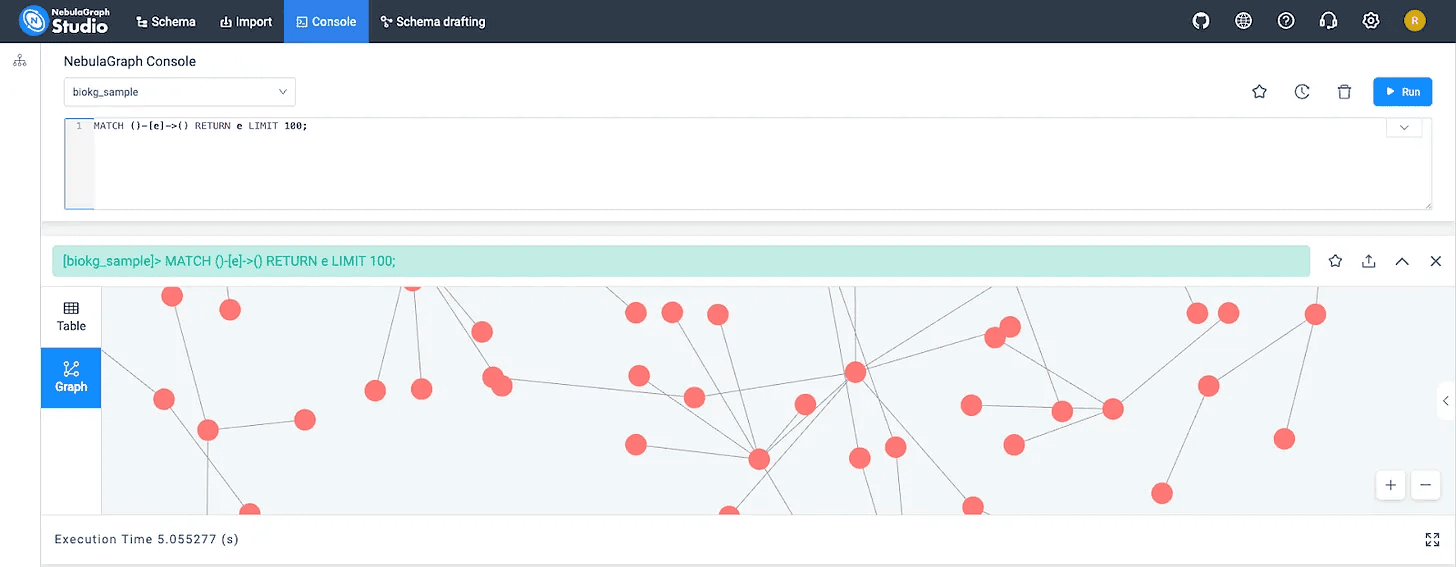Click the language globe icon
Viewport: 1456px width, 567px height.
1244,21
